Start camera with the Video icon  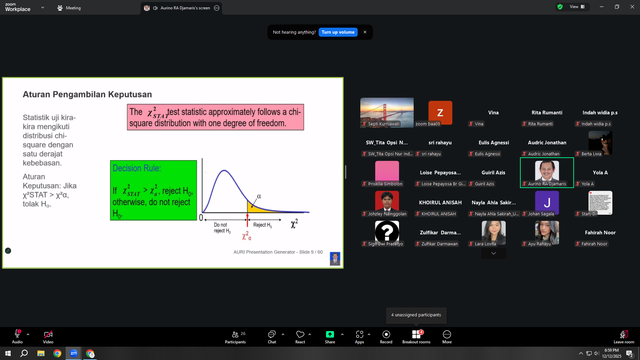coord(48,334)
